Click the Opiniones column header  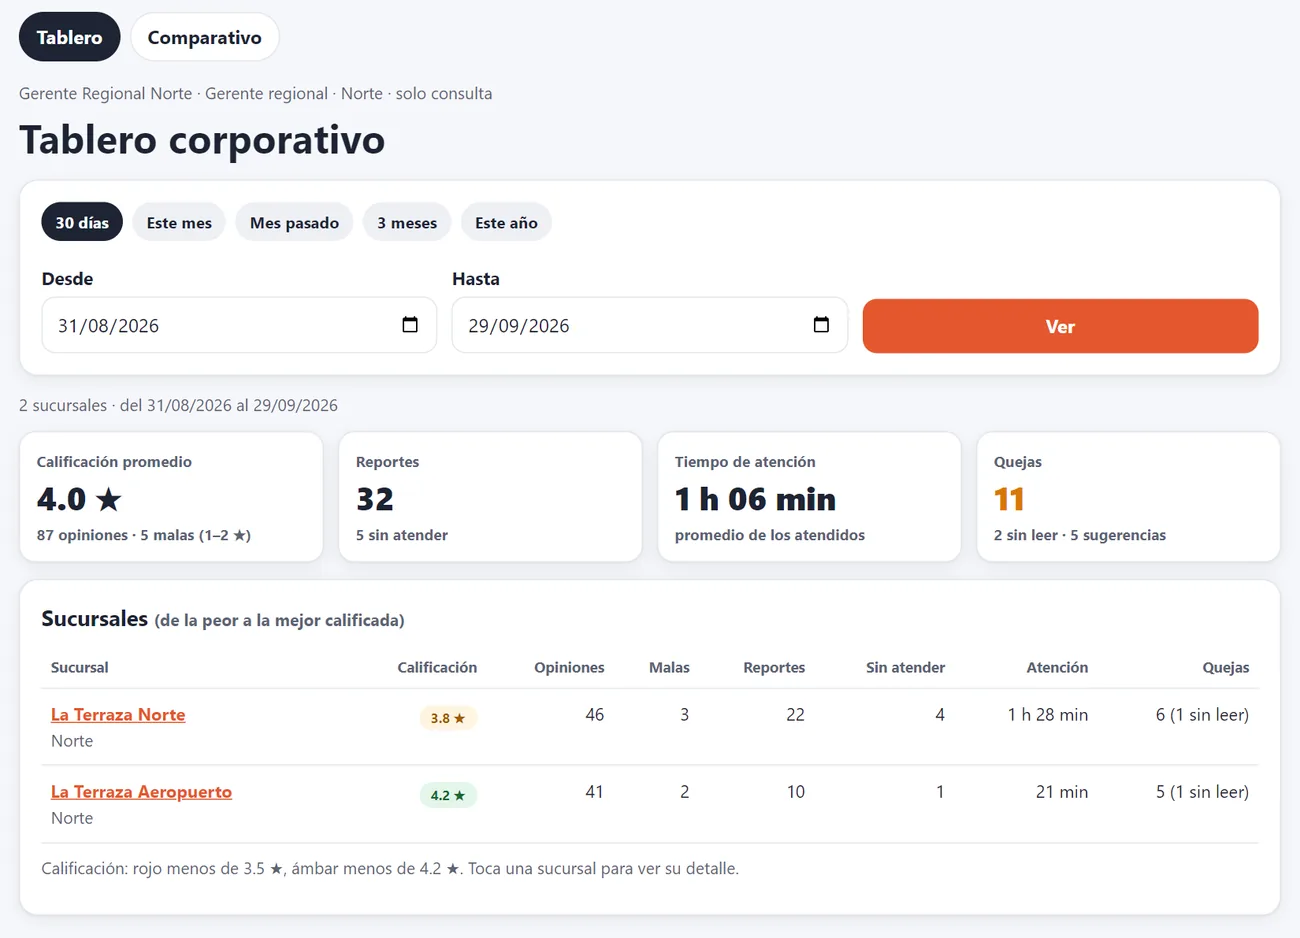pyautogui.click(x=569, y=667)
